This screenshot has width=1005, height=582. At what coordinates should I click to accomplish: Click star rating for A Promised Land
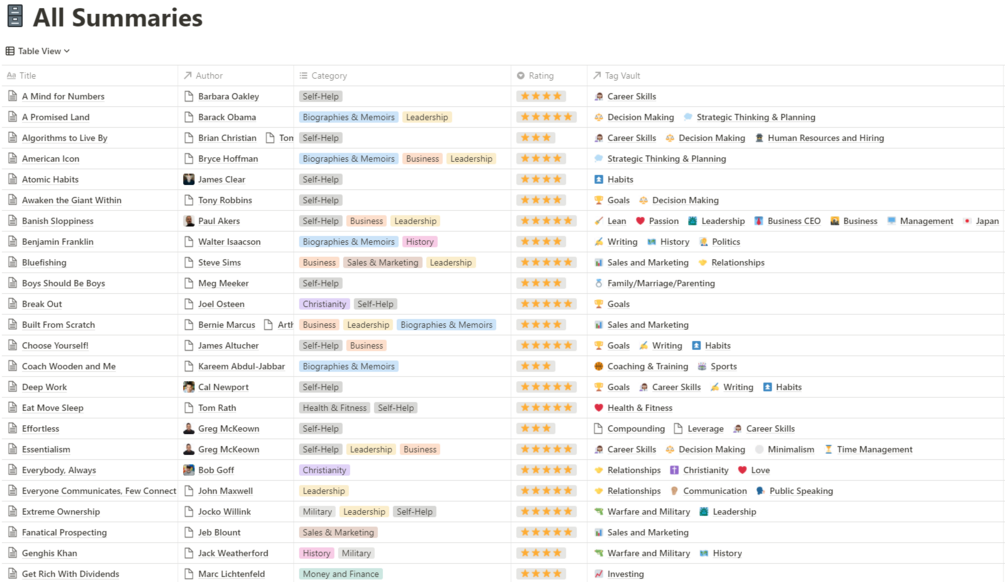(x=546, y=117)
